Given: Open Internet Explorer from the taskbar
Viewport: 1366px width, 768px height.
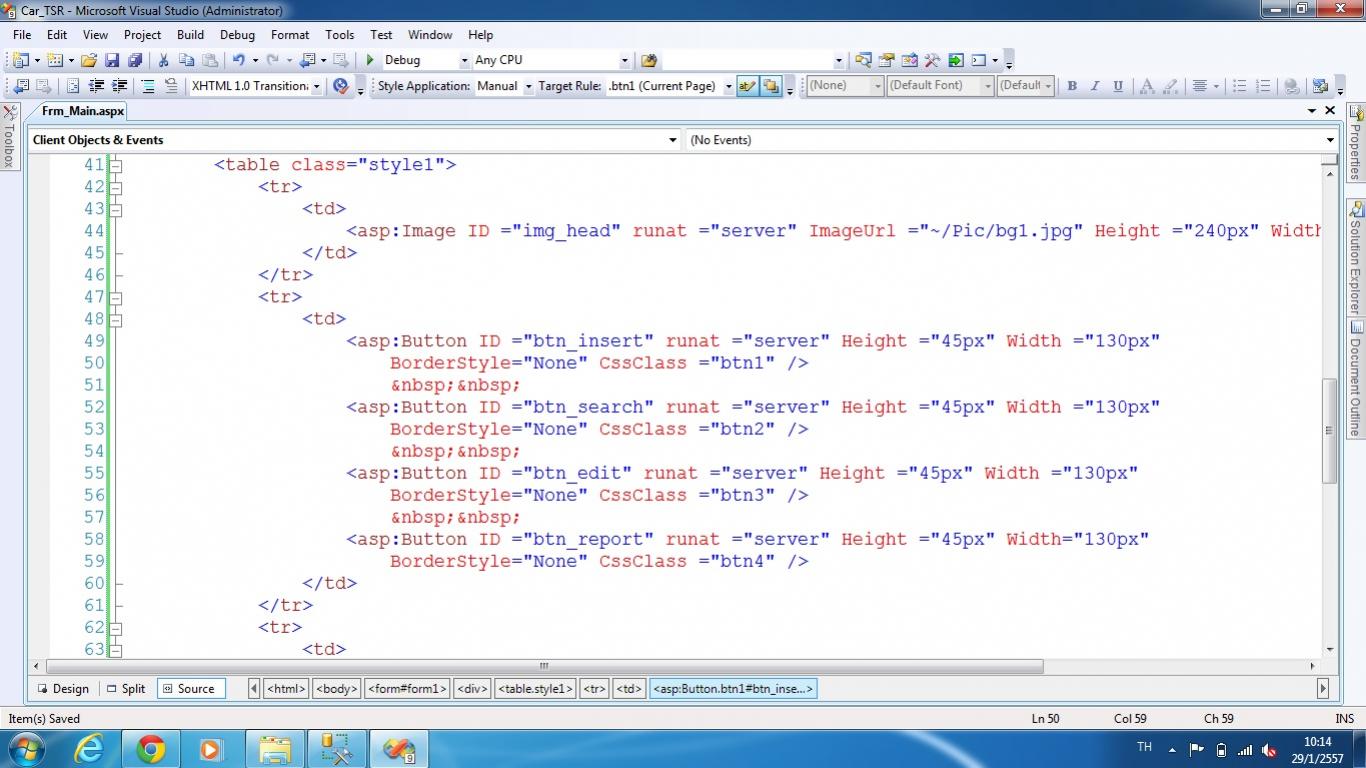Looking at the screenshot, I should (x=89, y=749).
